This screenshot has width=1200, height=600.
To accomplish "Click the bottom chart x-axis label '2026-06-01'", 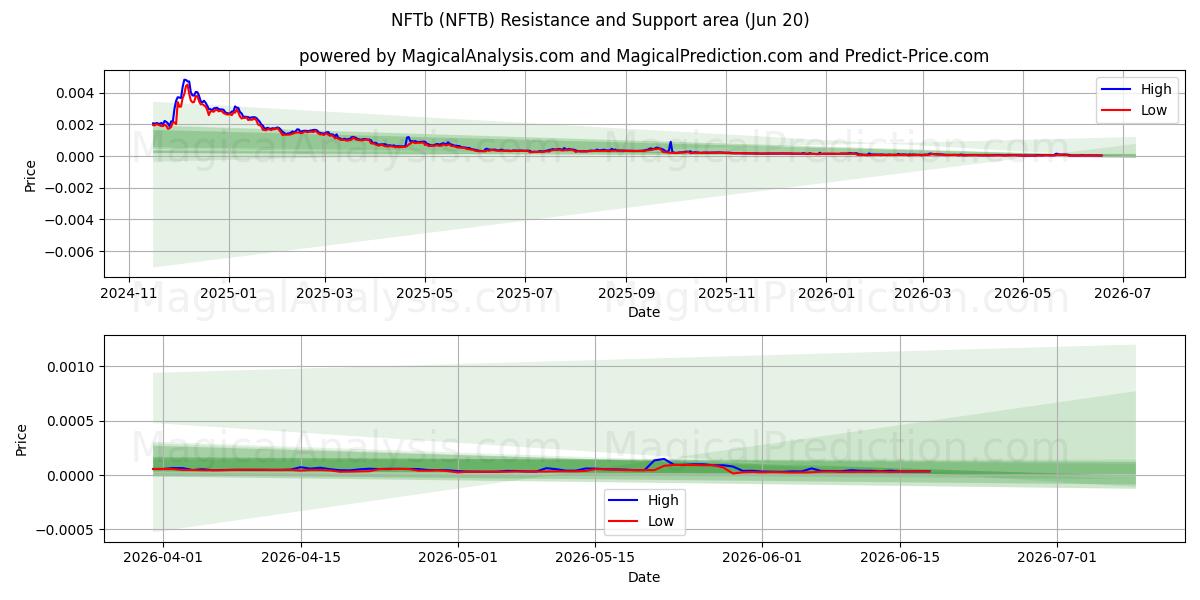I will (762, 558).
